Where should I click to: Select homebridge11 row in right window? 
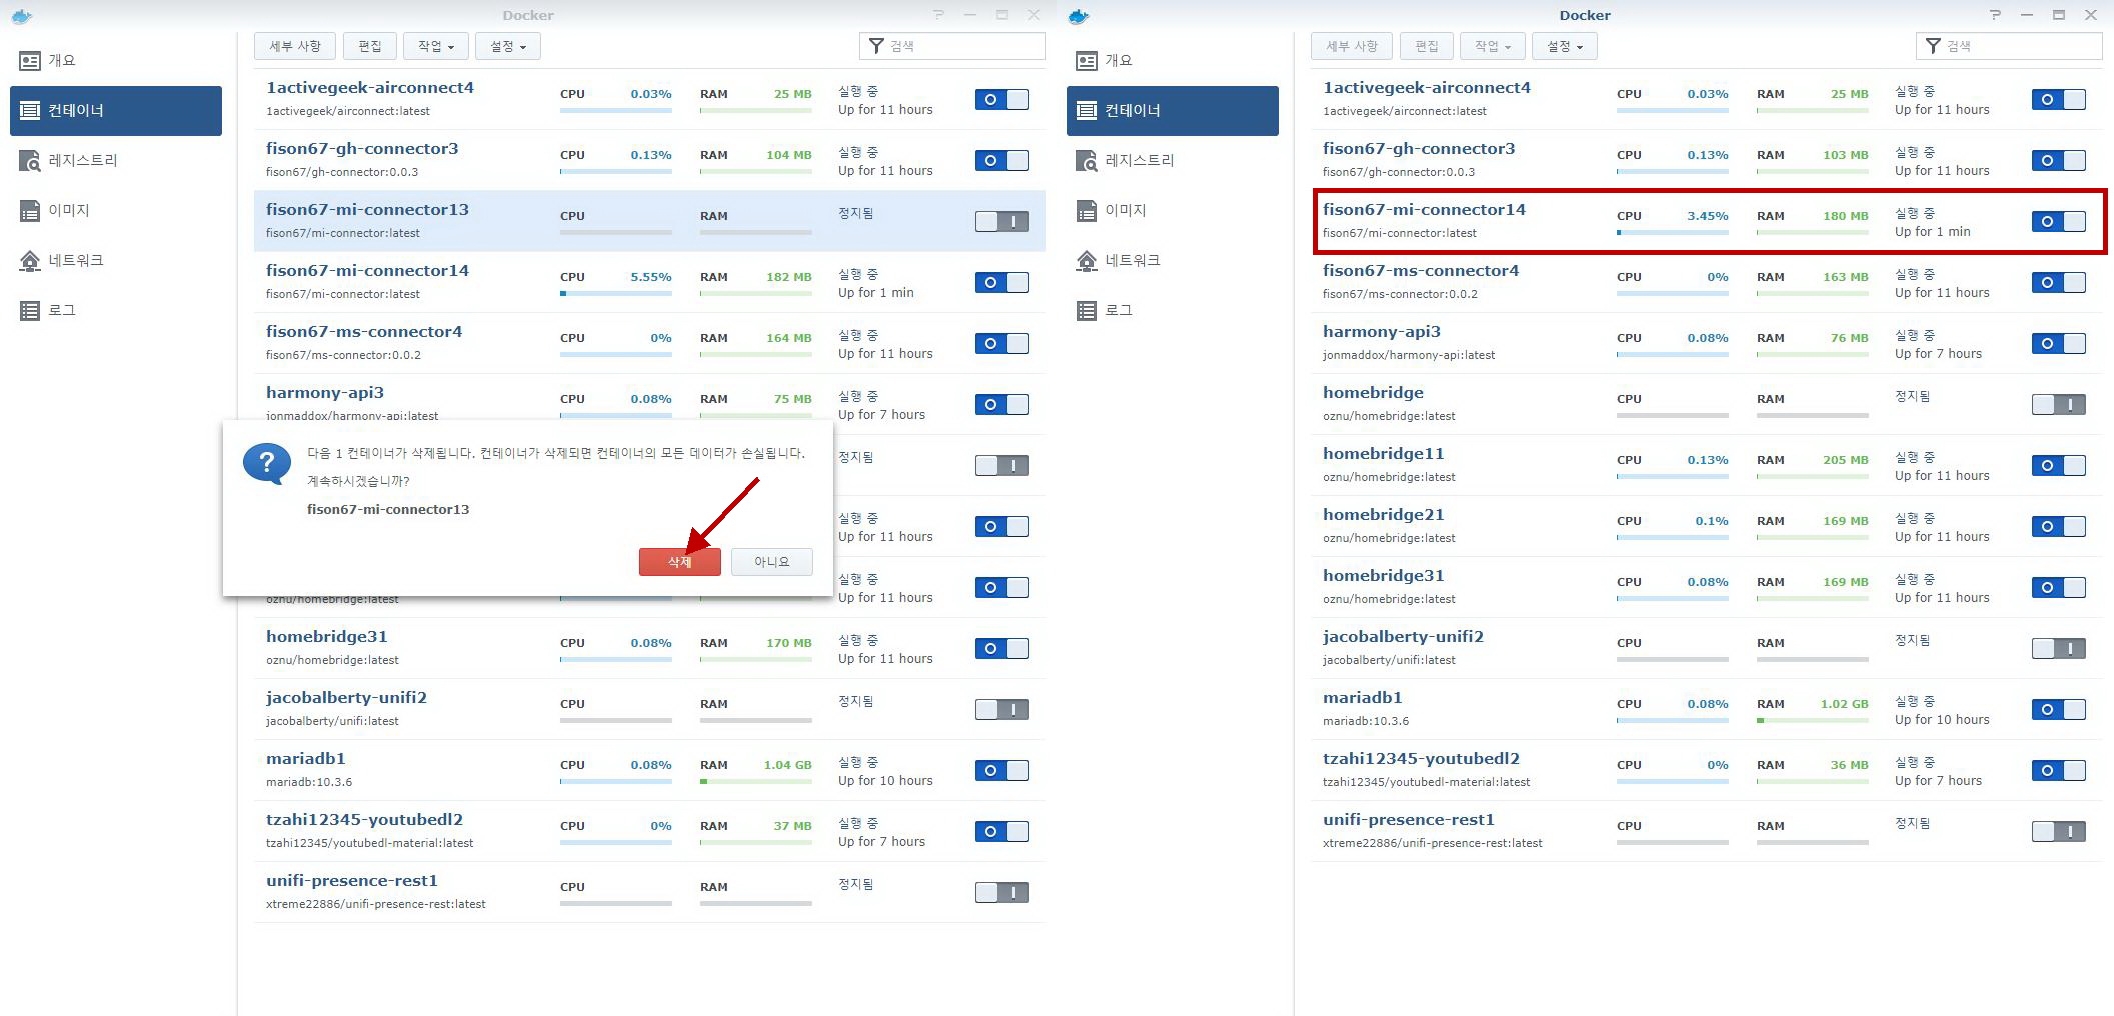(1707, 466)
